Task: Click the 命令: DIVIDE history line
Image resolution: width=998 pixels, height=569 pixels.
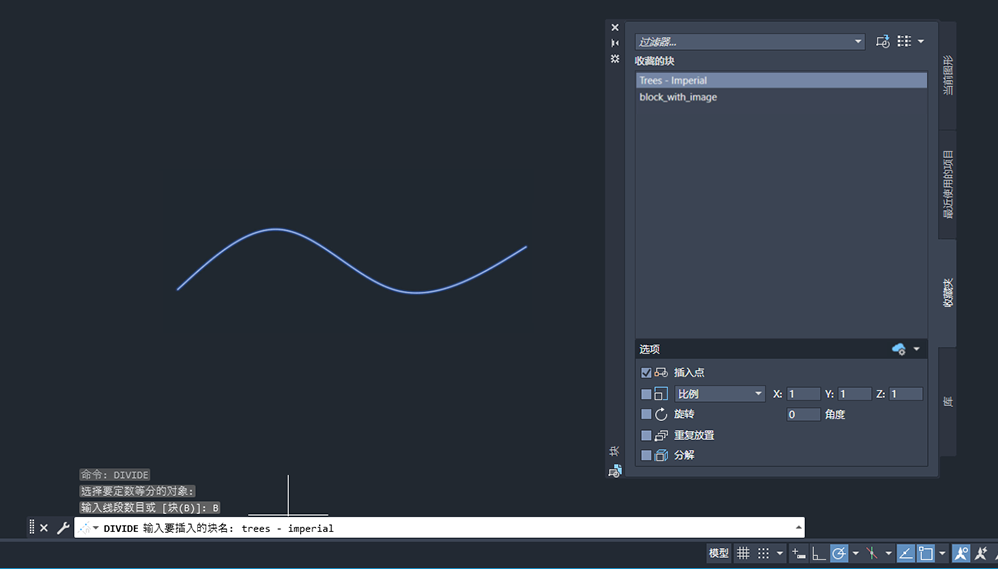Action: (x=115, y=474)
